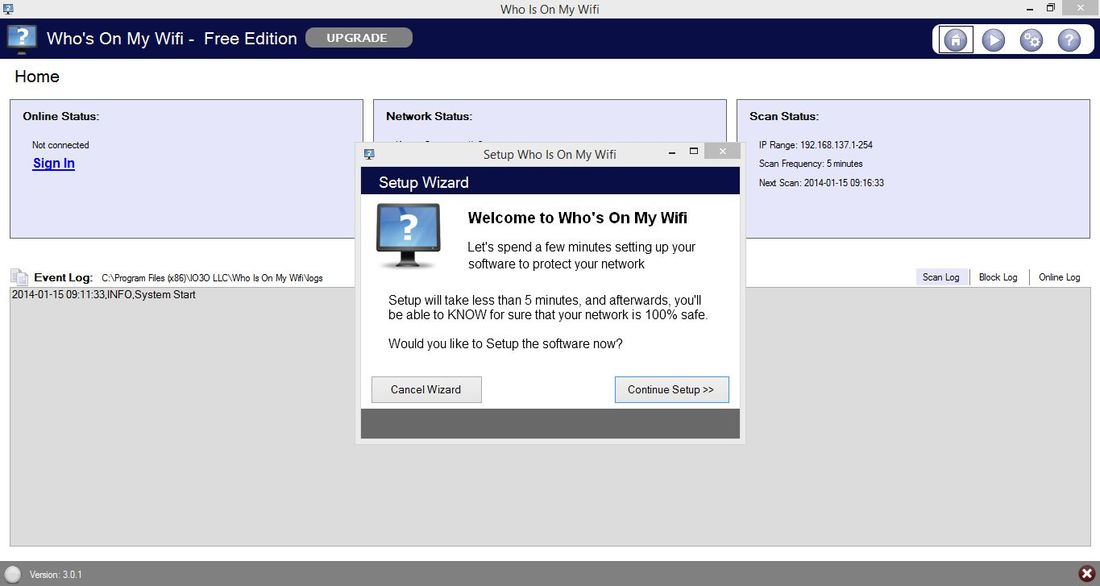1100x586 pixels.
Task: Click the red X icon in status bar
Action: point(1087,573)
